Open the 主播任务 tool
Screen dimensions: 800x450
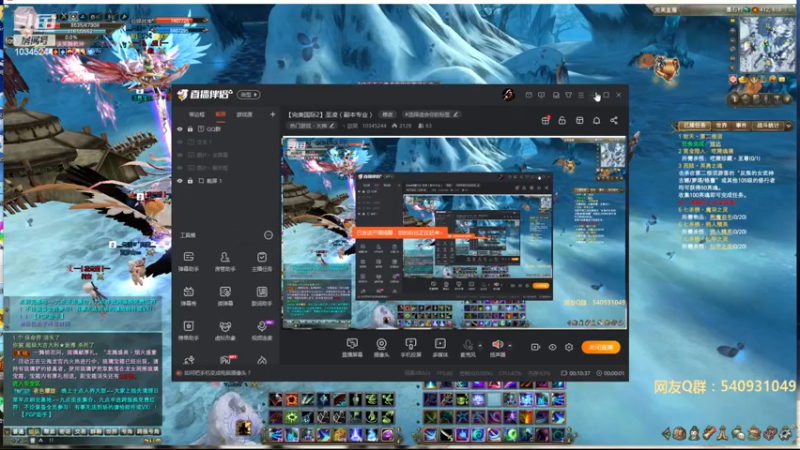pos(262,261)
